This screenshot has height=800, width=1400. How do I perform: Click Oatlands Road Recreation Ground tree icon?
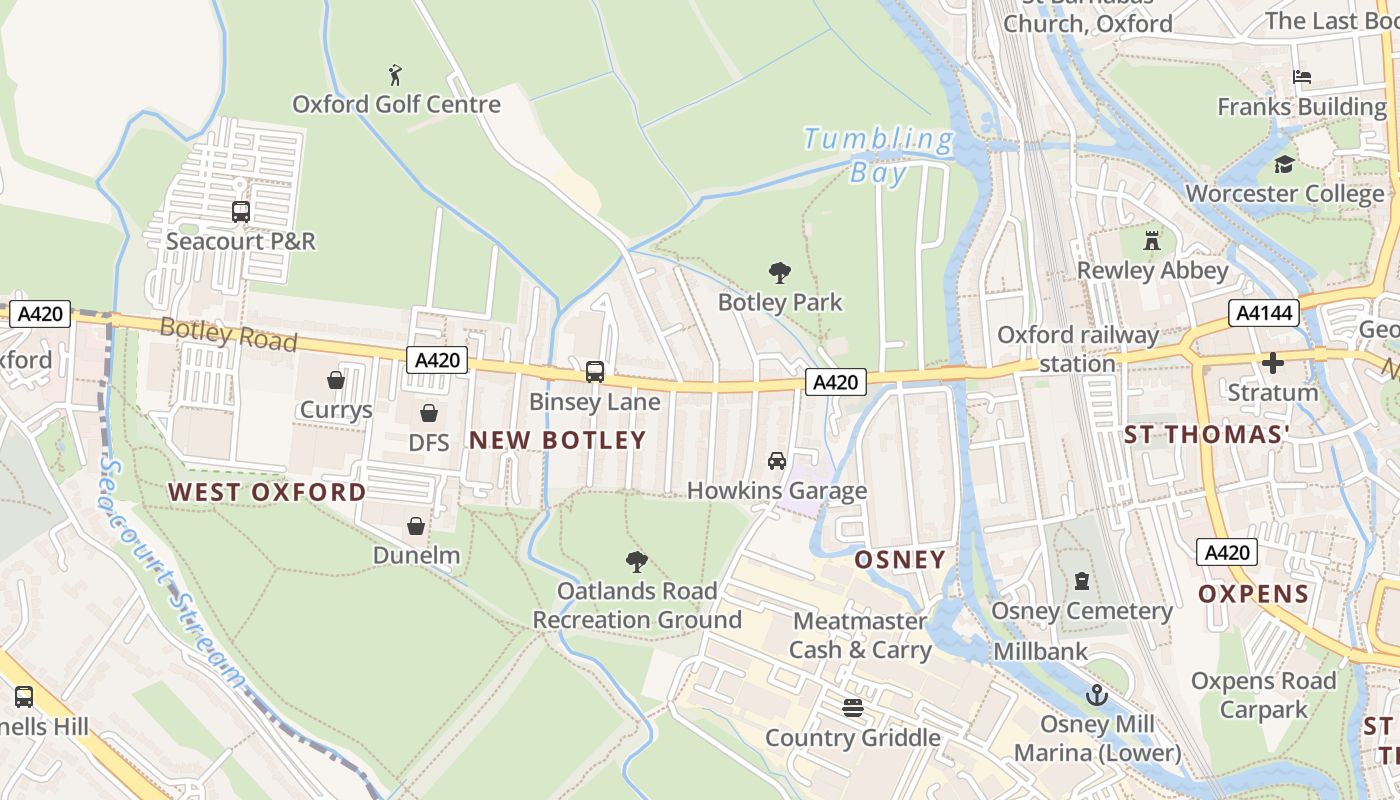(637, 561)
